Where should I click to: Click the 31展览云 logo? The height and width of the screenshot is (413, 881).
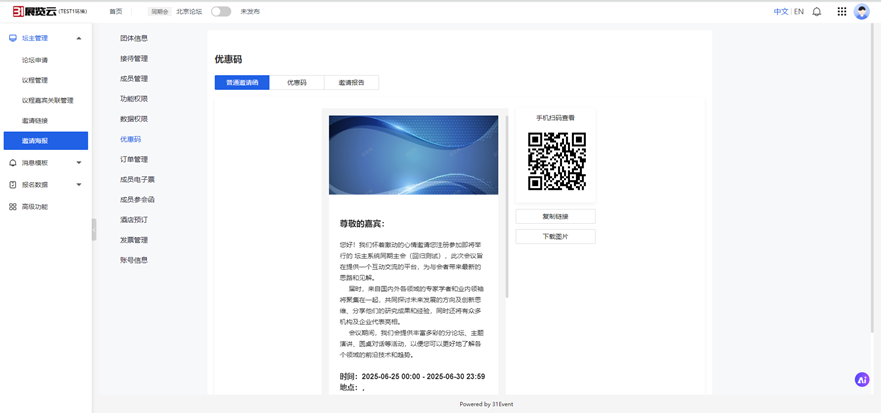(35, 11)
